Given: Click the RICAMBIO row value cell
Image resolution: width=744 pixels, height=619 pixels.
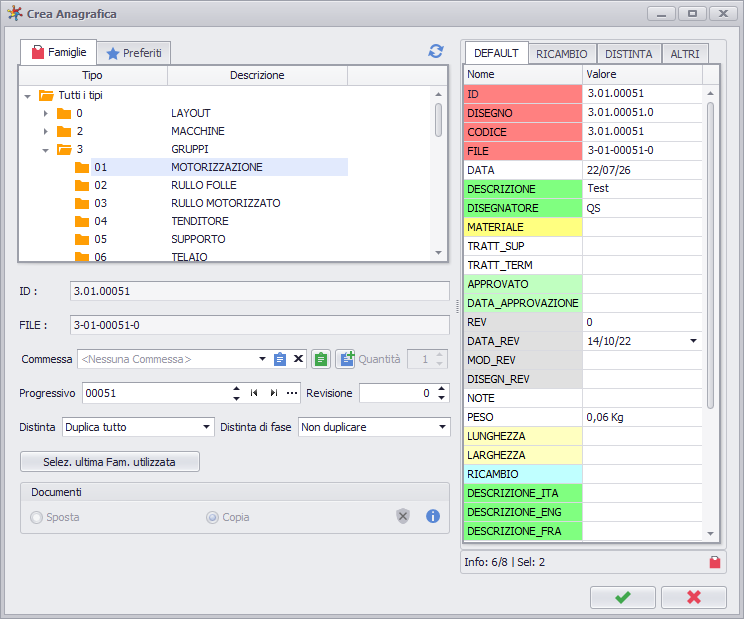Looking at the screenshot, I should (642, 474).
